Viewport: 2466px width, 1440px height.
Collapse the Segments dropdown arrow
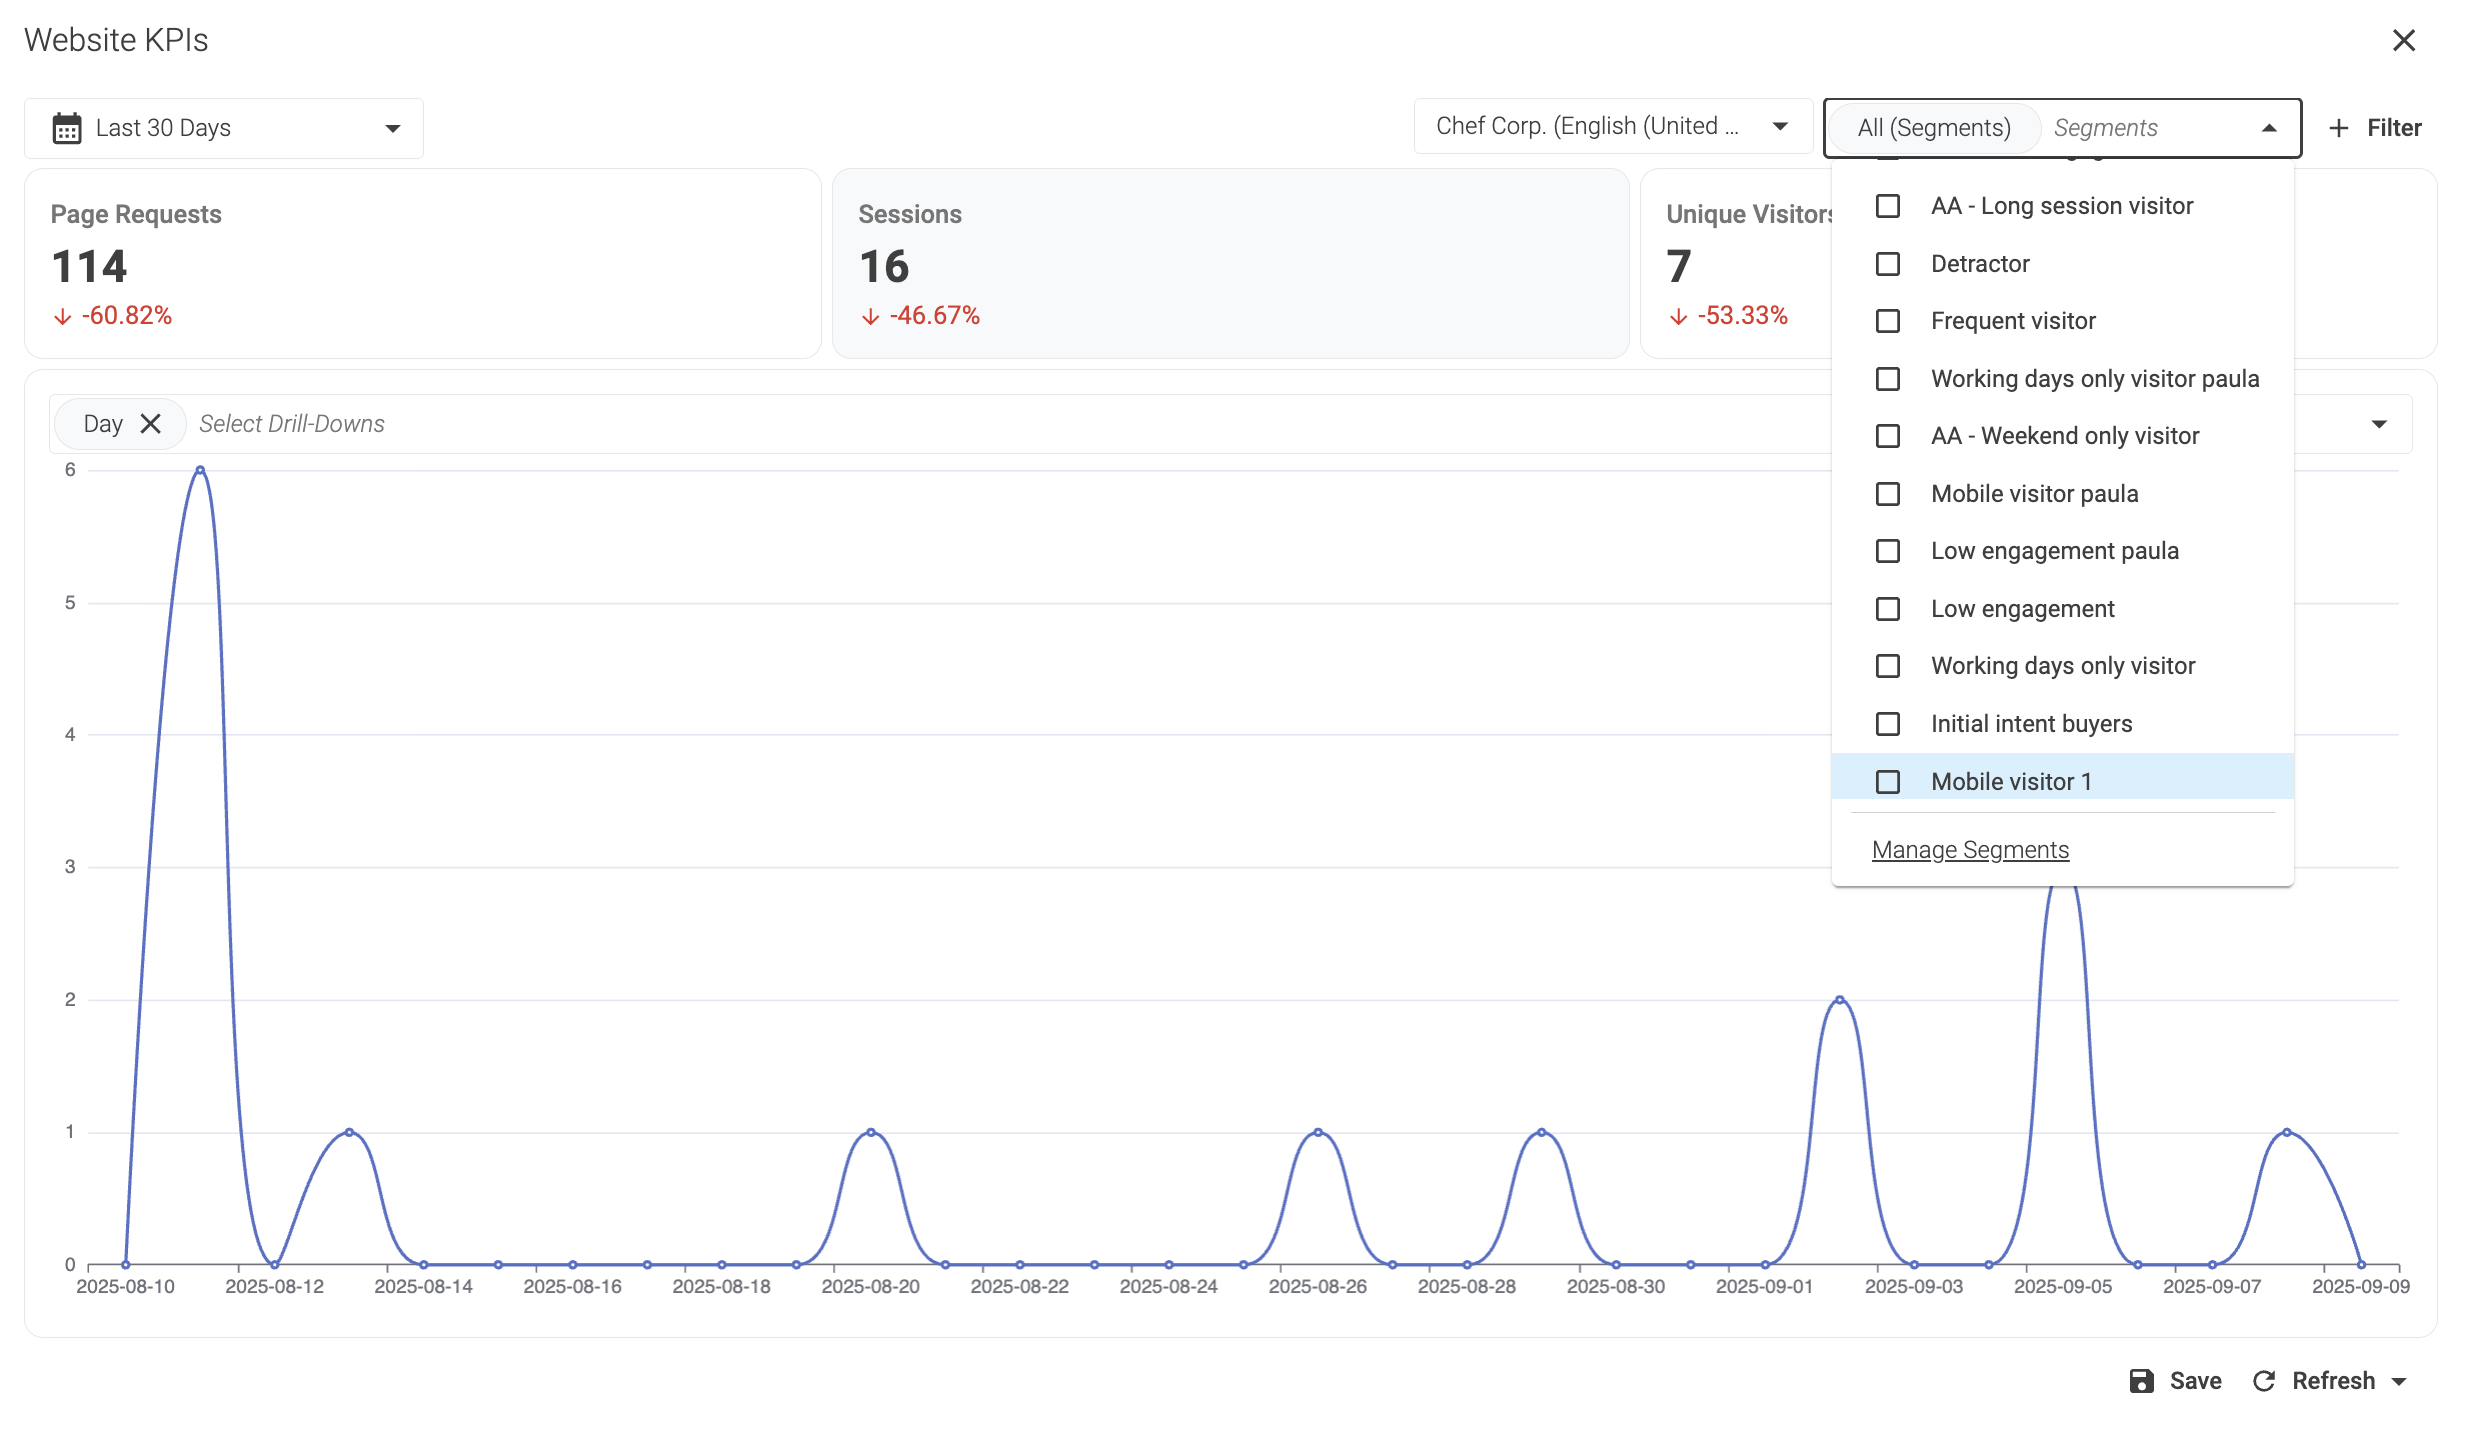pos(2269,128)
